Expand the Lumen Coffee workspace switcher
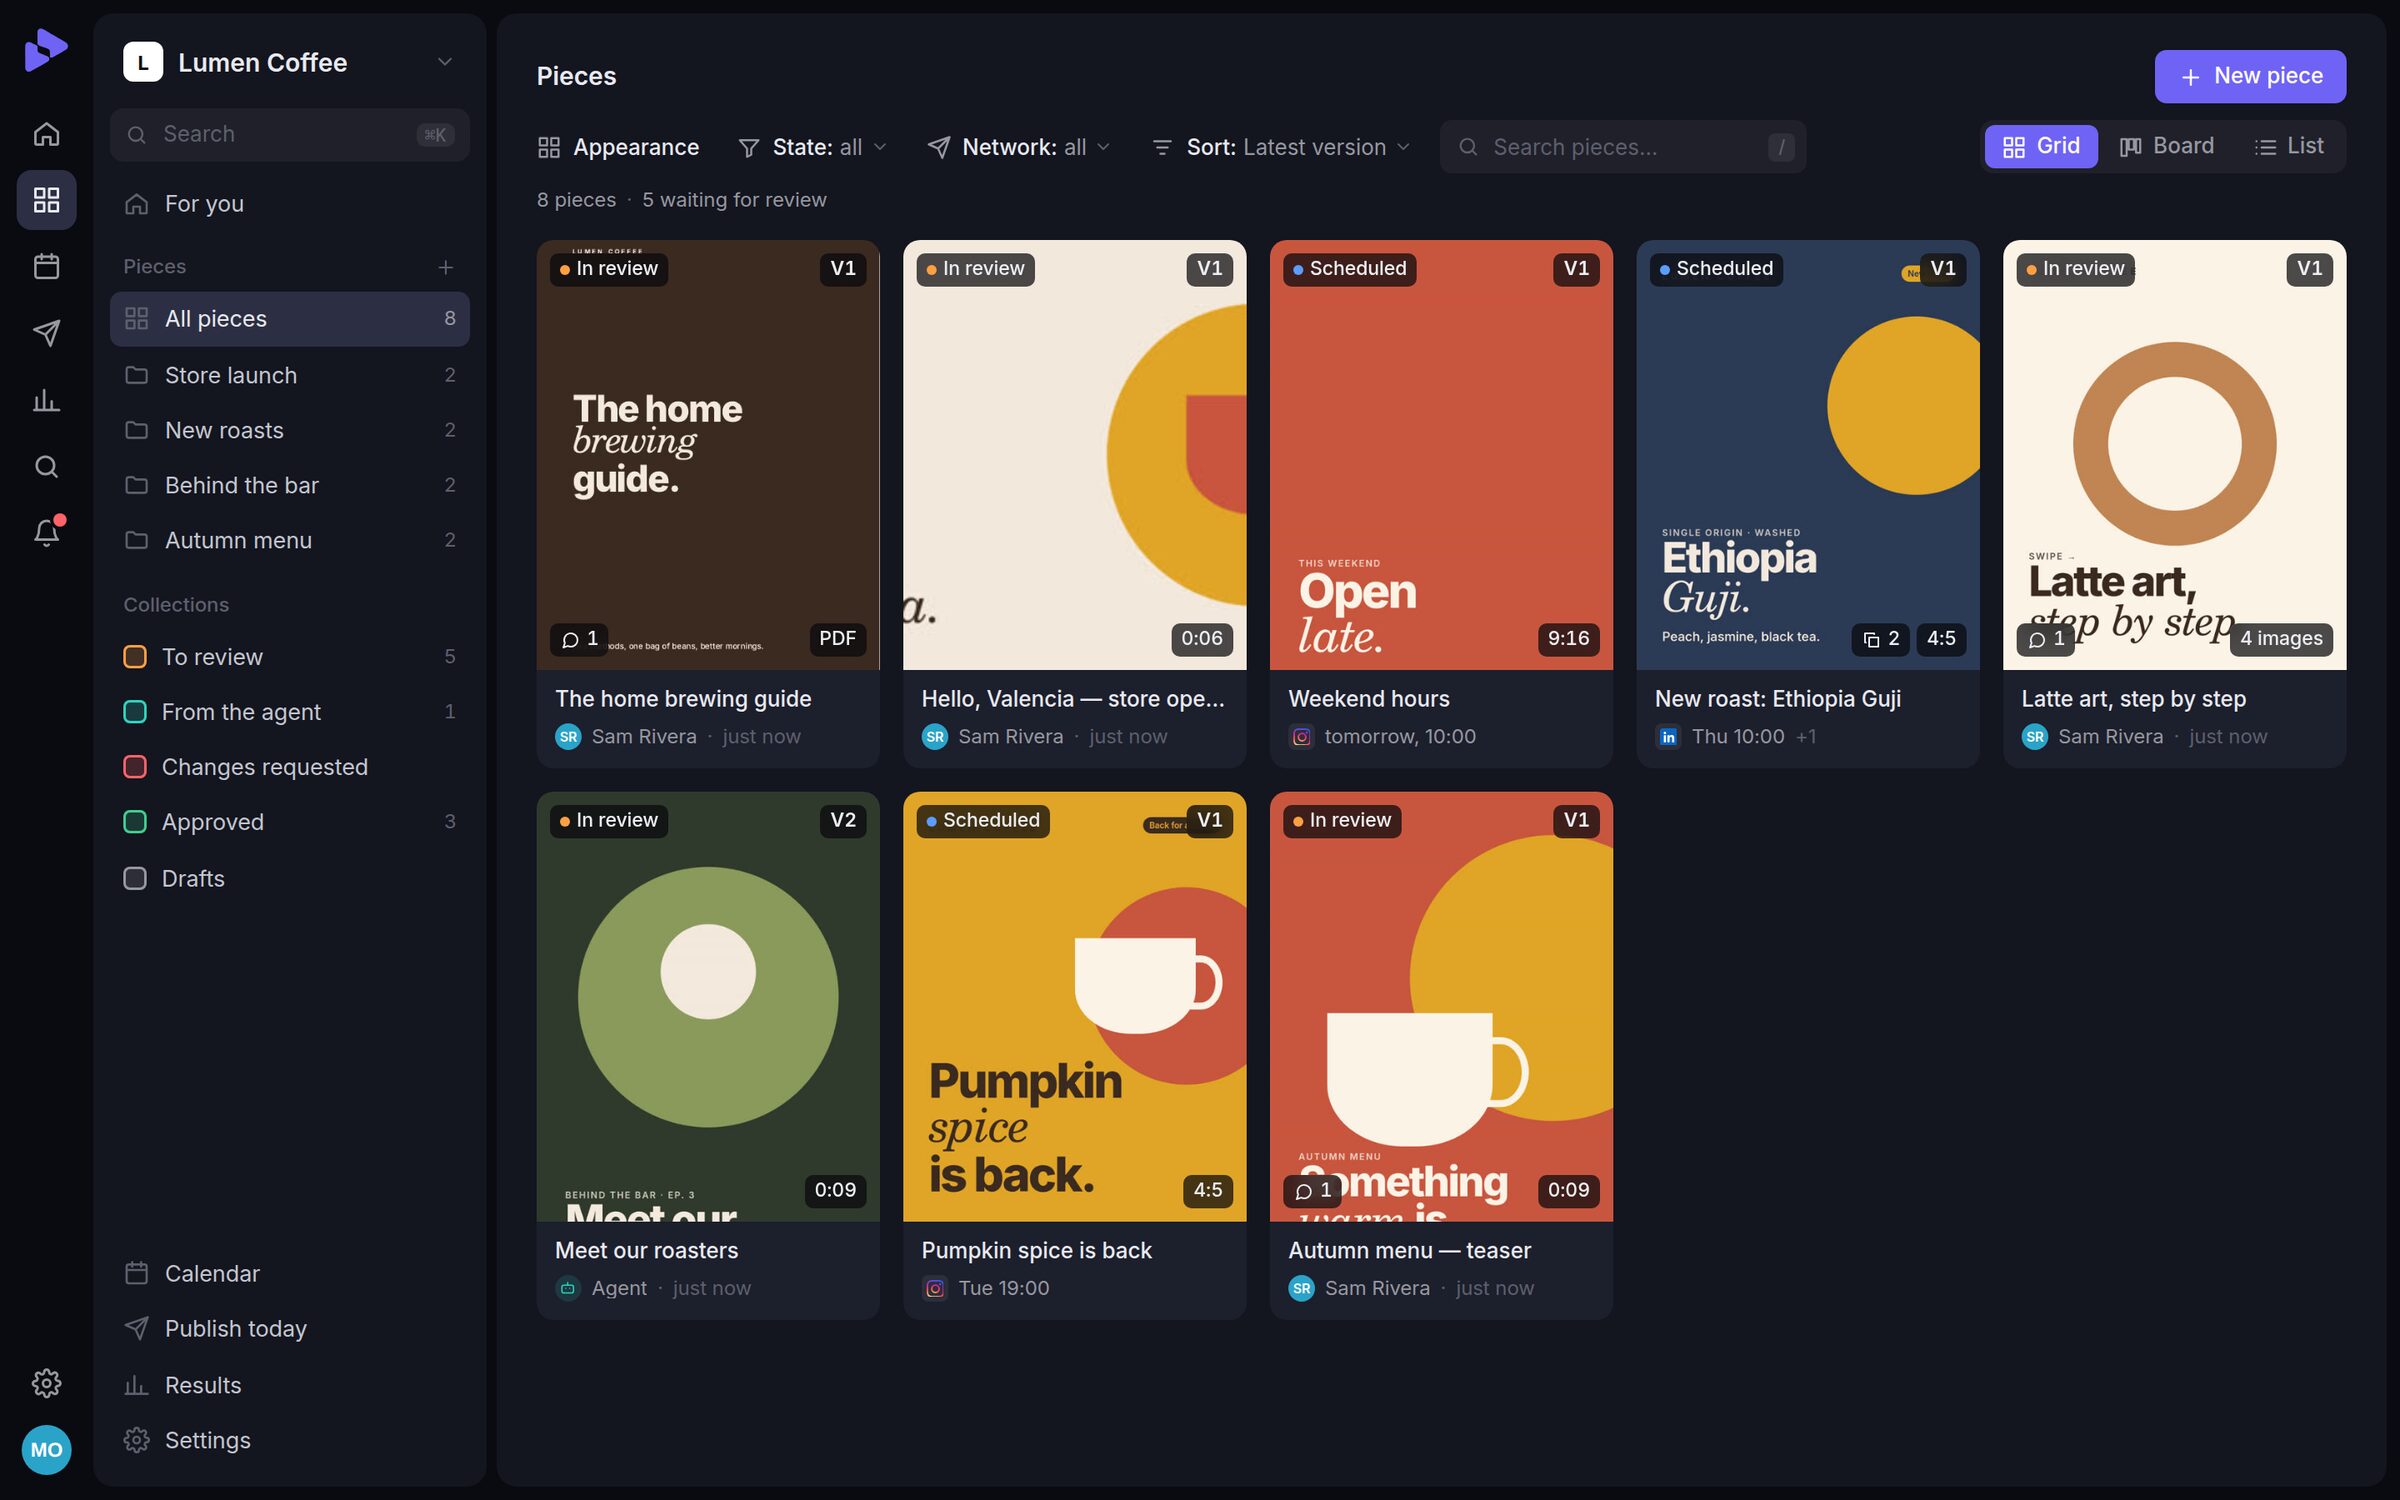 pos(289,62)
